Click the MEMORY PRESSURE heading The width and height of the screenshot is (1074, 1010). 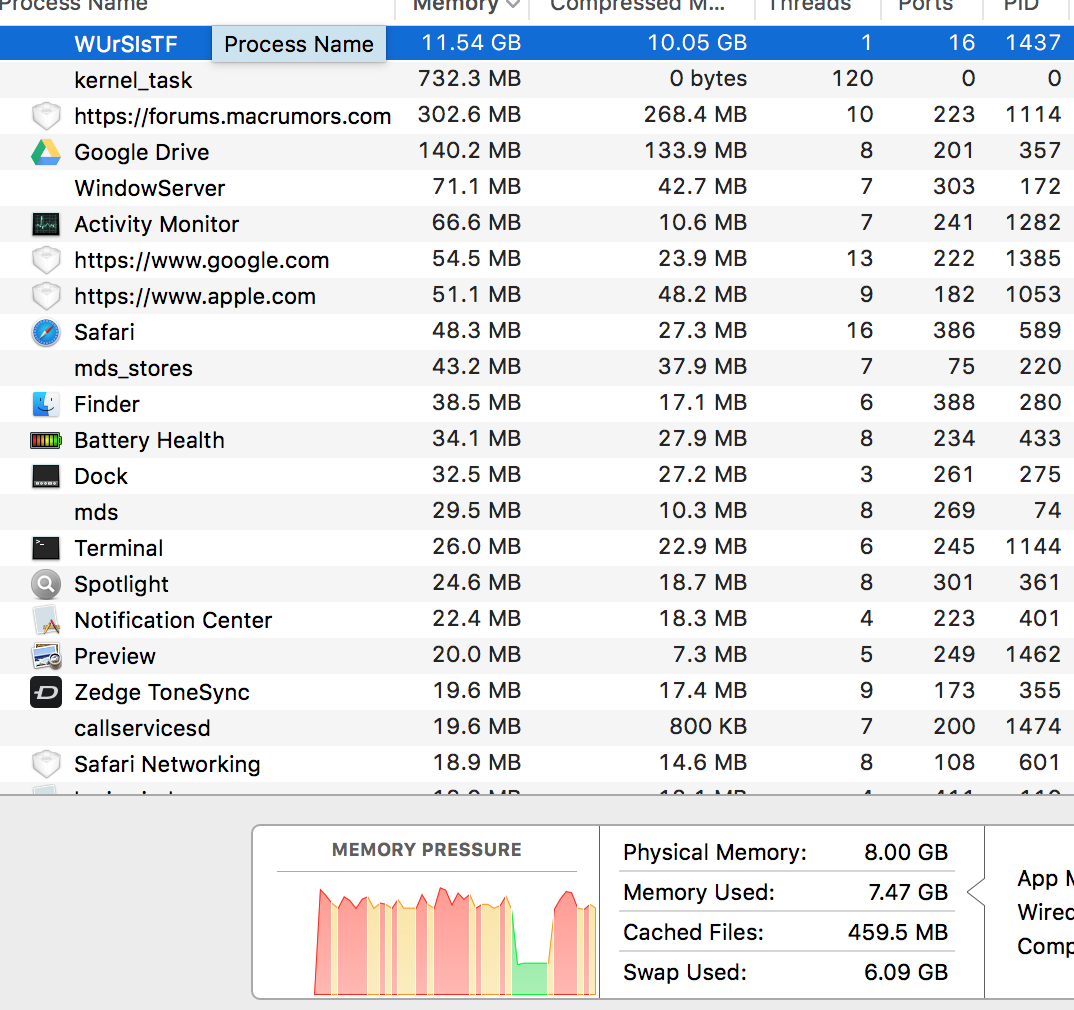[x=427, y=850]
